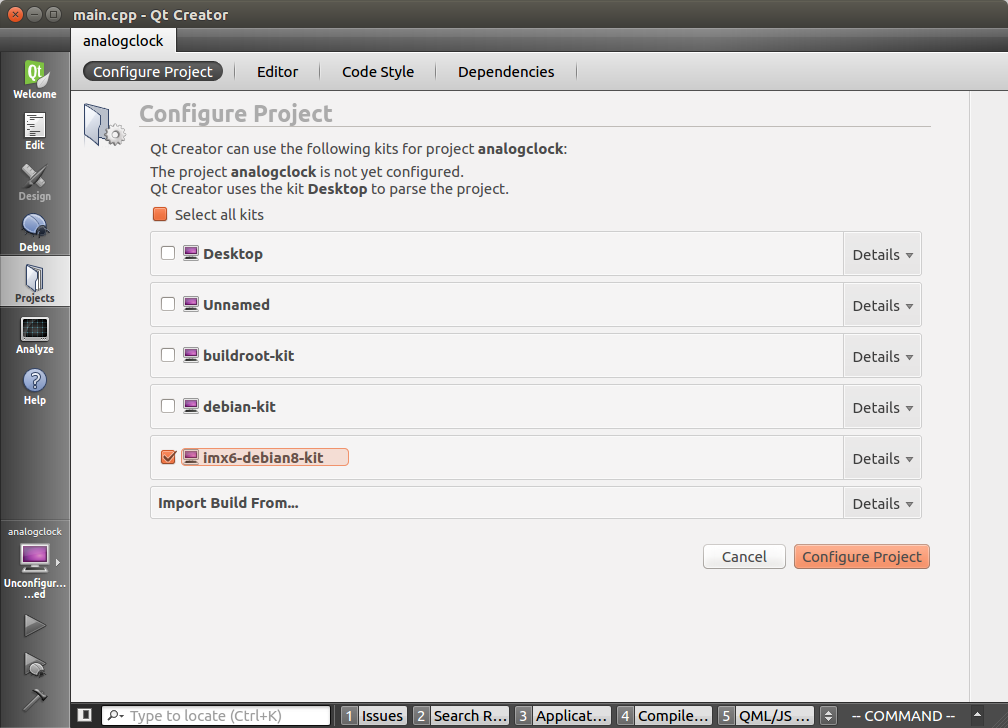Uncheck the imx6-debian8-kit checkbox

168,457
